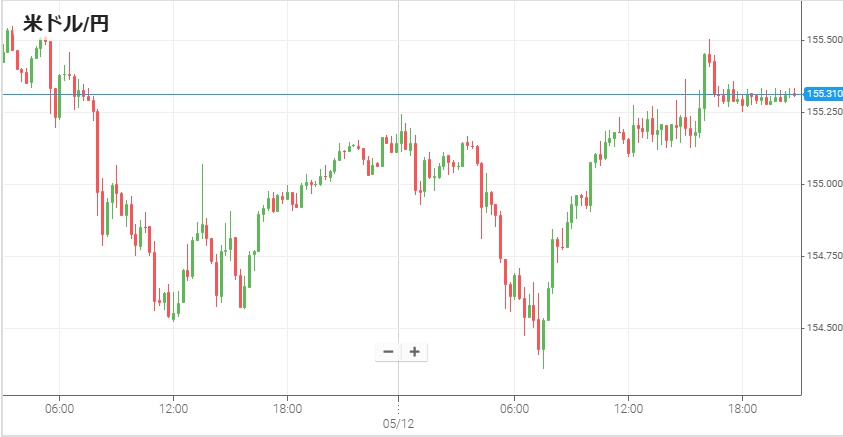Click the 154.750 price axis label
Screen dimensions: 843x437
coord(822,257)
